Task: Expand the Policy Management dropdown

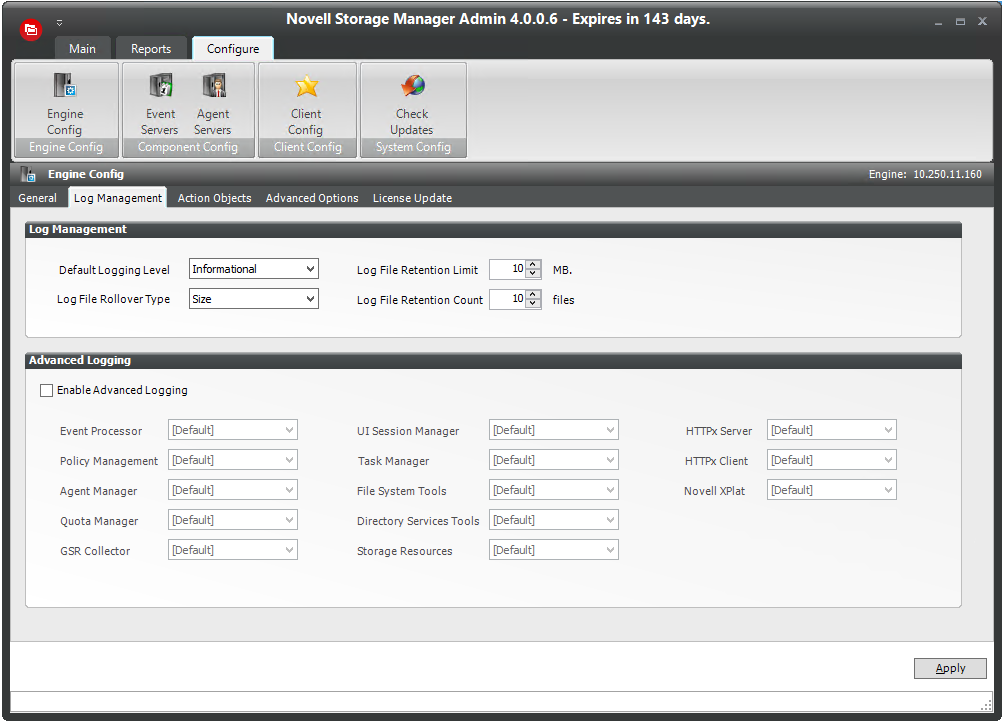Action: [232, 460]
